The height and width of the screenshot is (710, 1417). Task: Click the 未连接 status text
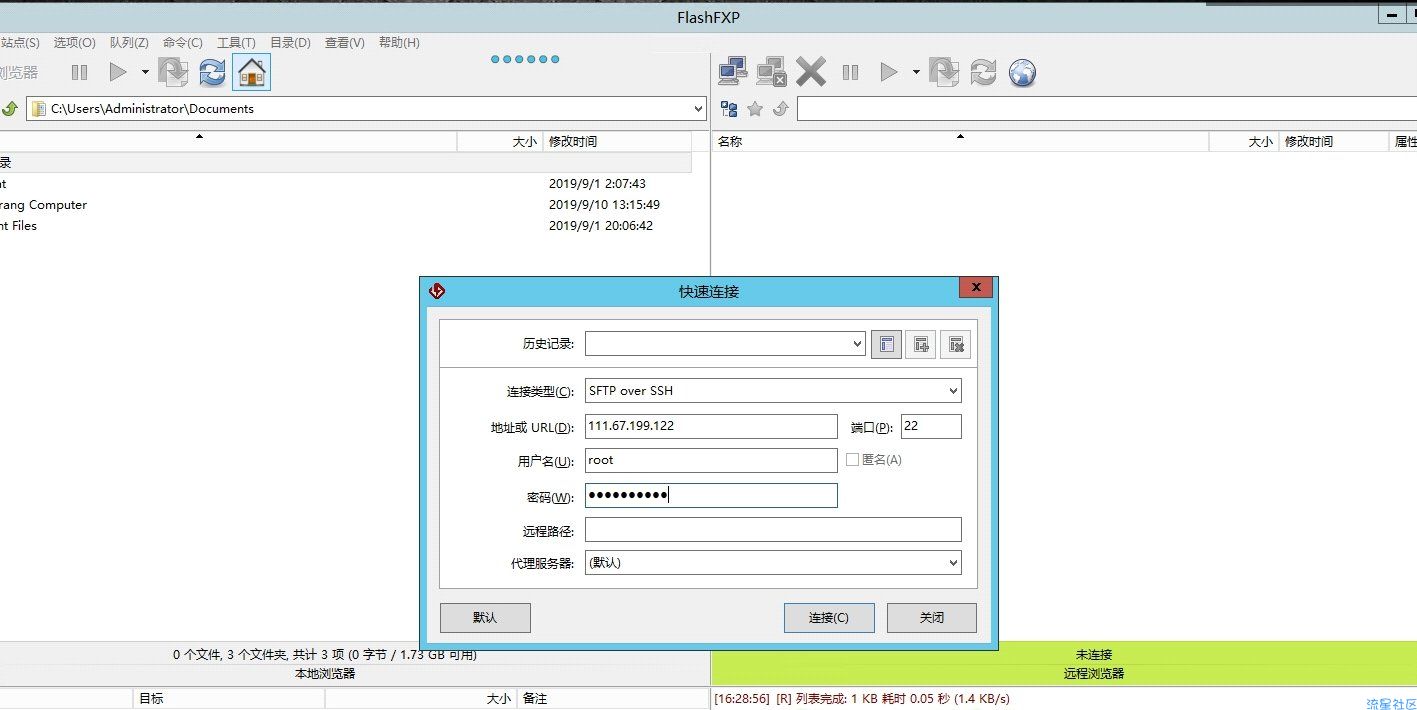point(1094,654)
